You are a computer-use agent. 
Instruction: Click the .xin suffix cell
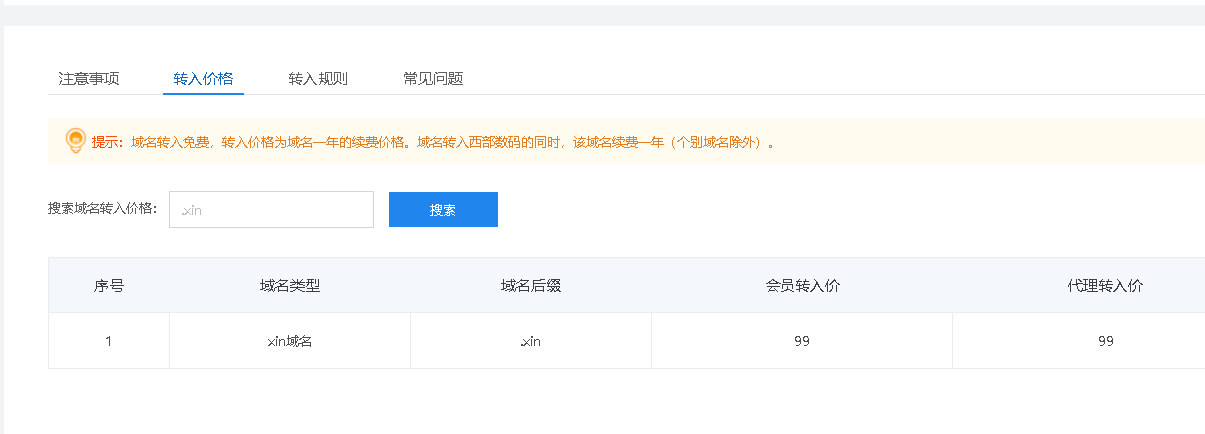point(531,341)
